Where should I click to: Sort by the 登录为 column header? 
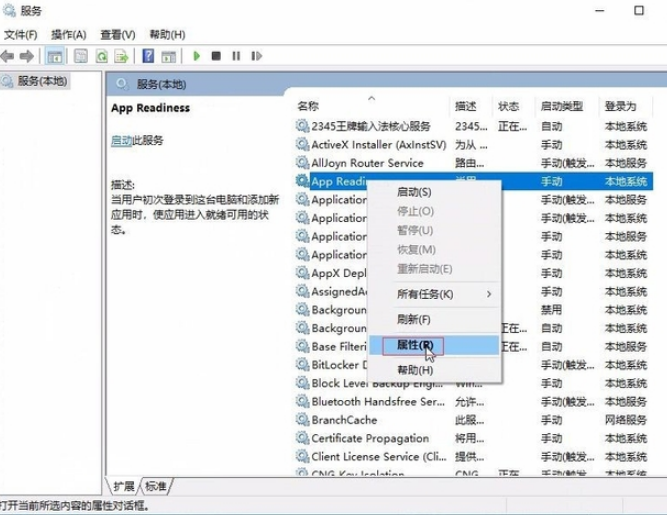point(620,106)
